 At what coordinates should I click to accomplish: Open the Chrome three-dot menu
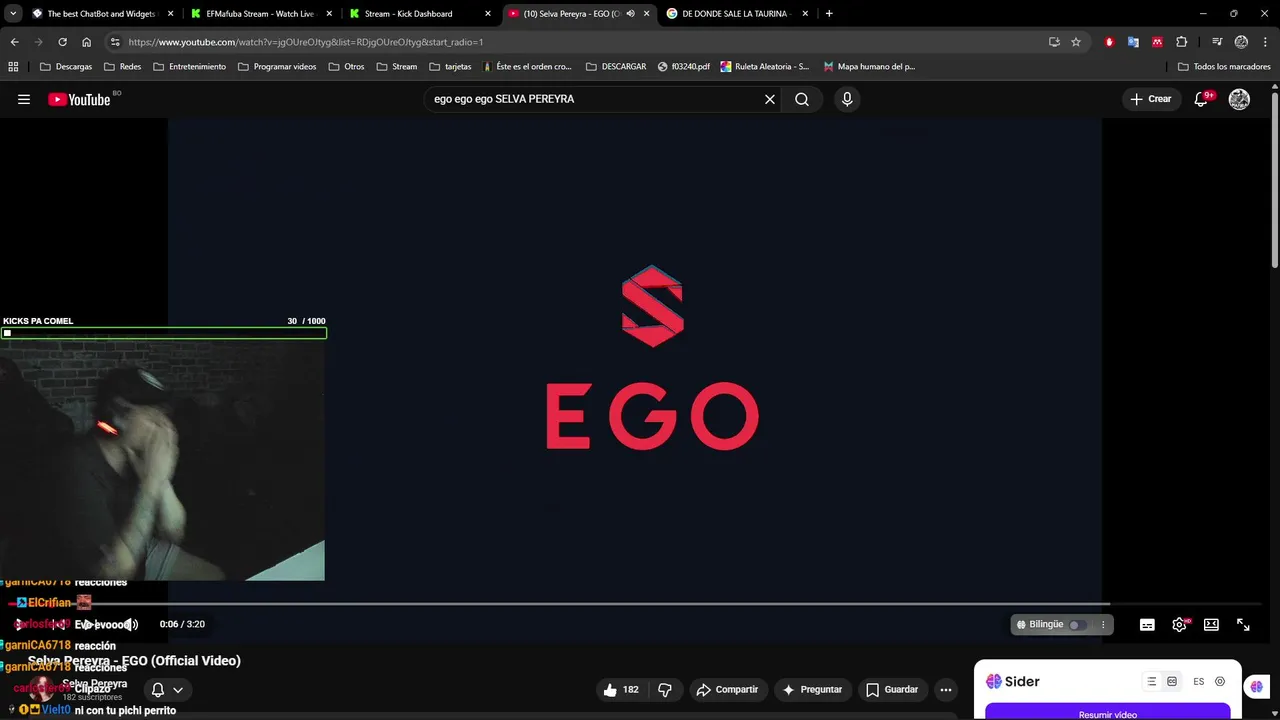[x=1265, y=42]
